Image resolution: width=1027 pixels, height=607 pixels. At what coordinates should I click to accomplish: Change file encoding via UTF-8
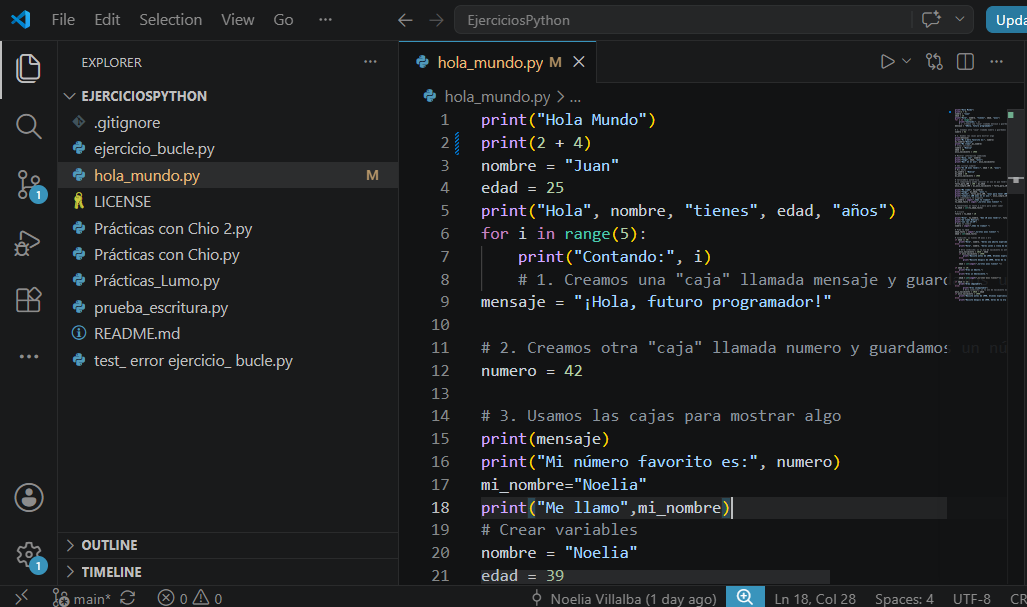[x=971, y=598]
